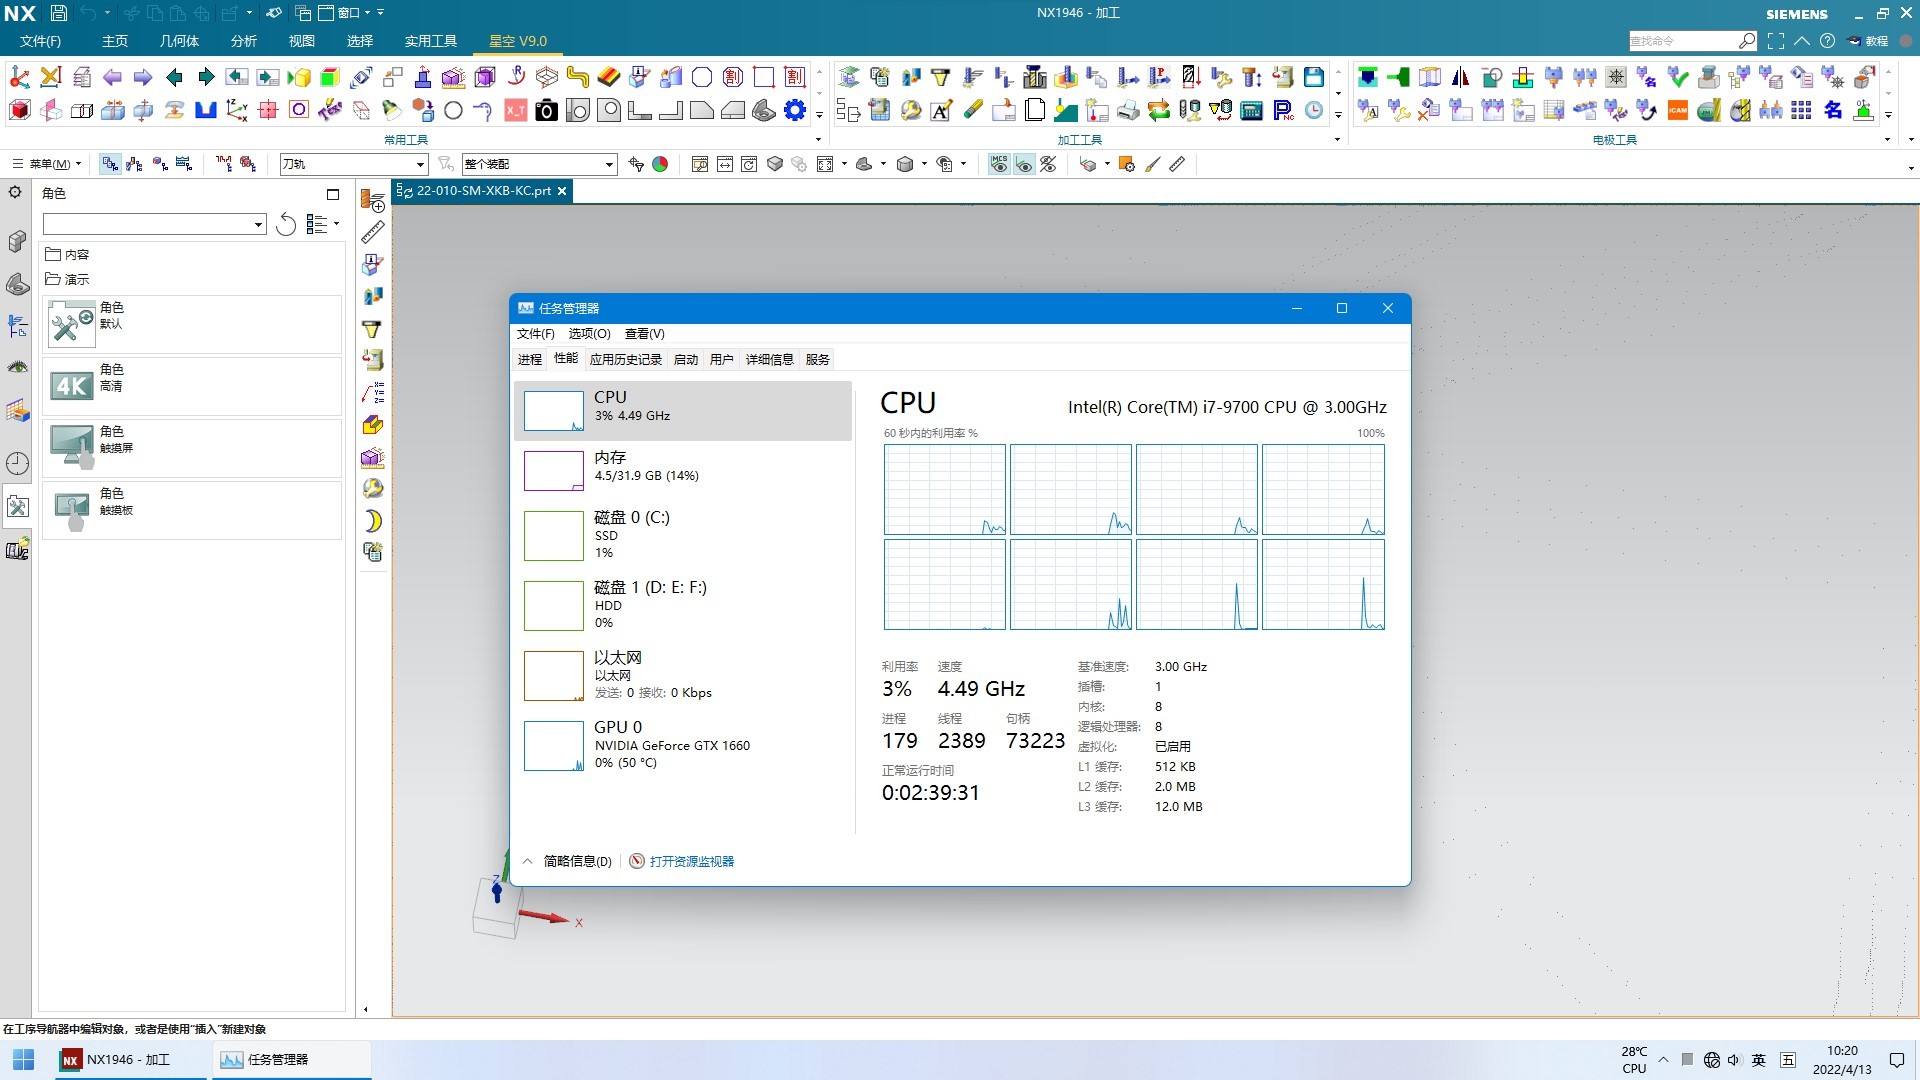Expand the 常用工具 group options arrow

click(819, 140)
